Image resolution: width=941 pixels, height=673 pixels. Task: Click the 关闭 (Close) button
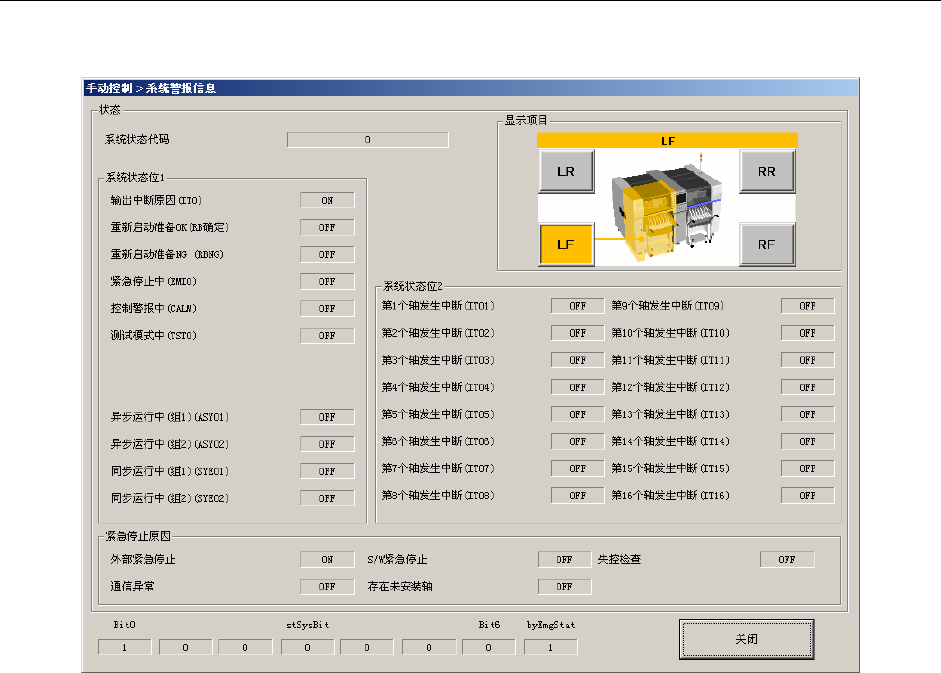click(746, 639)
